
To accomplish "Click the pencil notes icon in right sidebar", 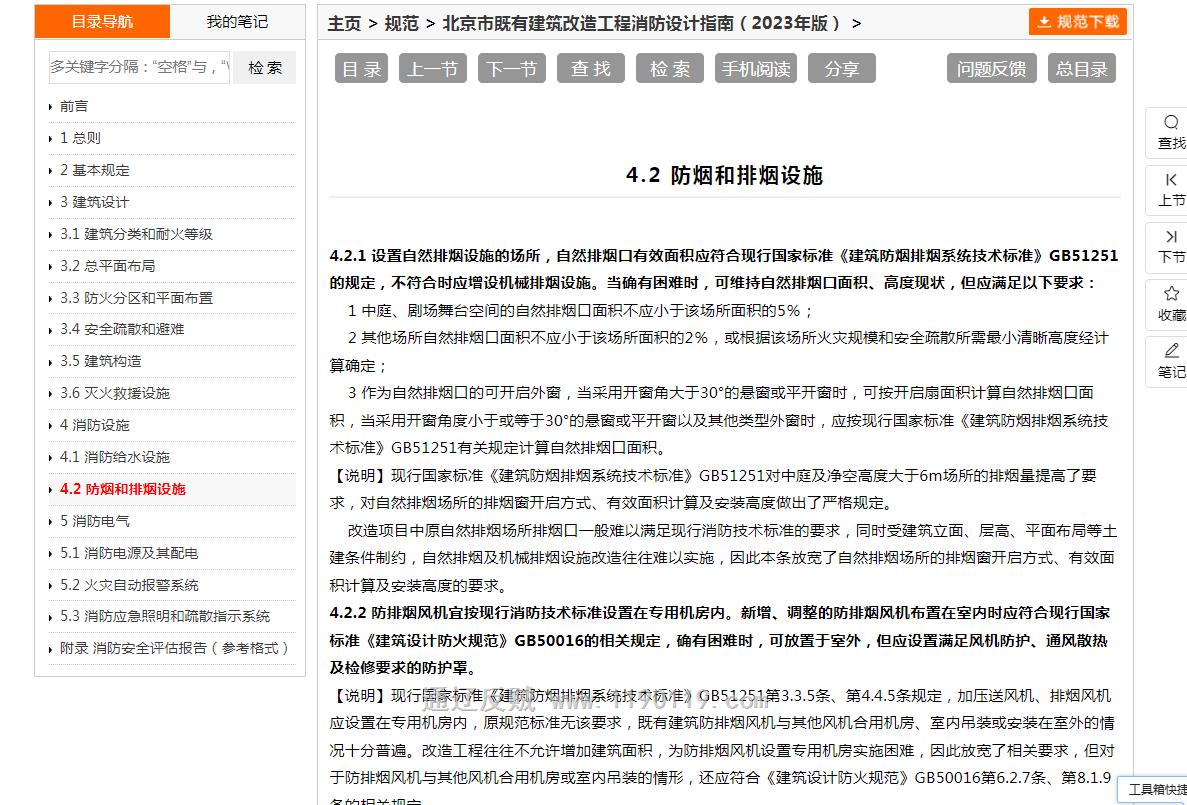I will (x=1171, y=350).
